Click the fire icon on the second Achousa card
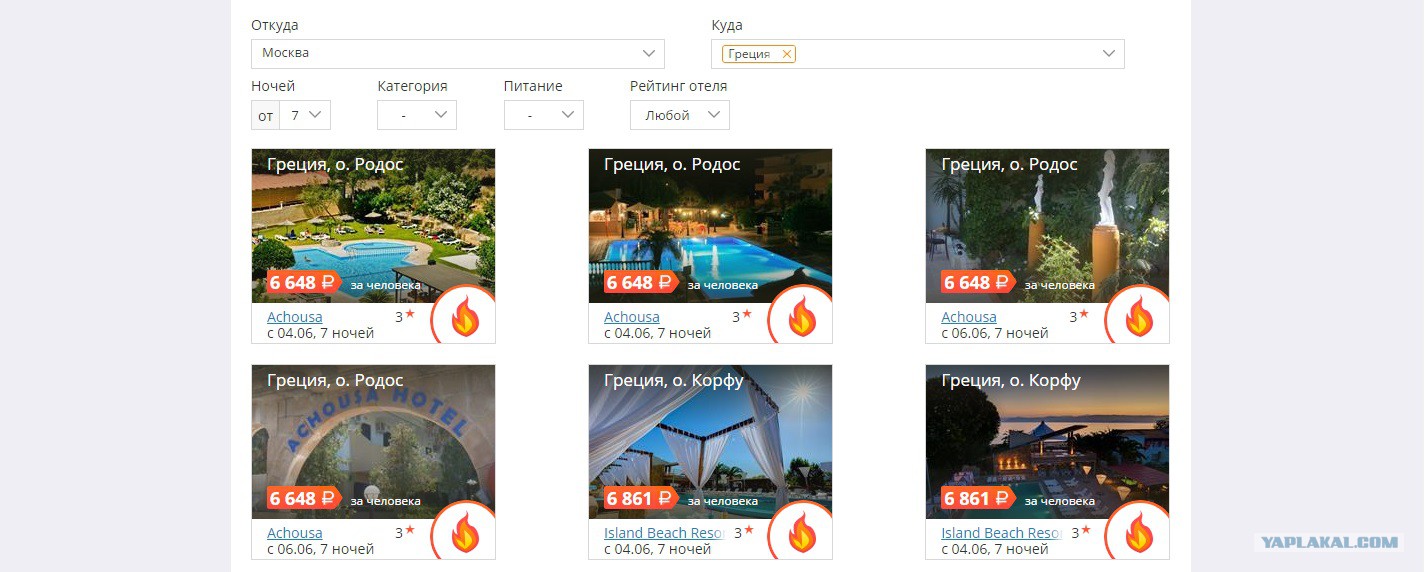The width and height of the screenshot is (1424, 572). tap(801, 318)
